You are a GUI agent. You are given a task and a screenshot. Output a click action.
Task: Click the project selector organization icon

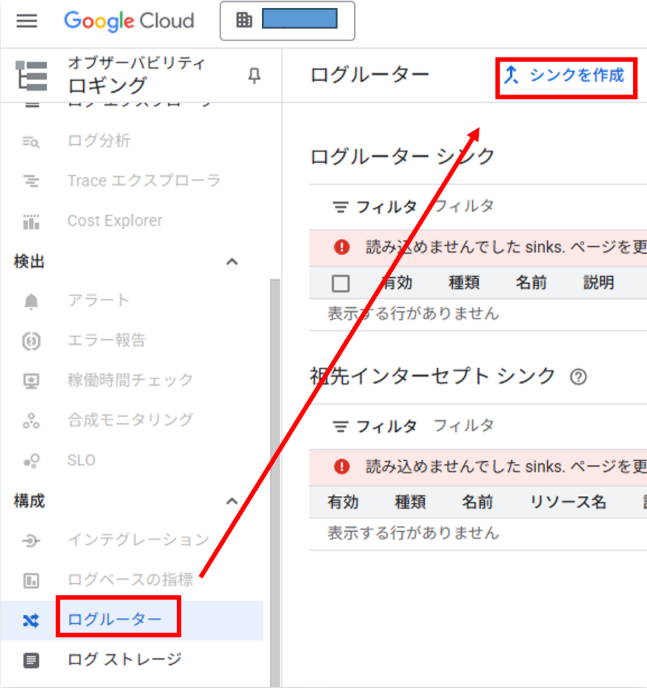click(x=244, y=20)
